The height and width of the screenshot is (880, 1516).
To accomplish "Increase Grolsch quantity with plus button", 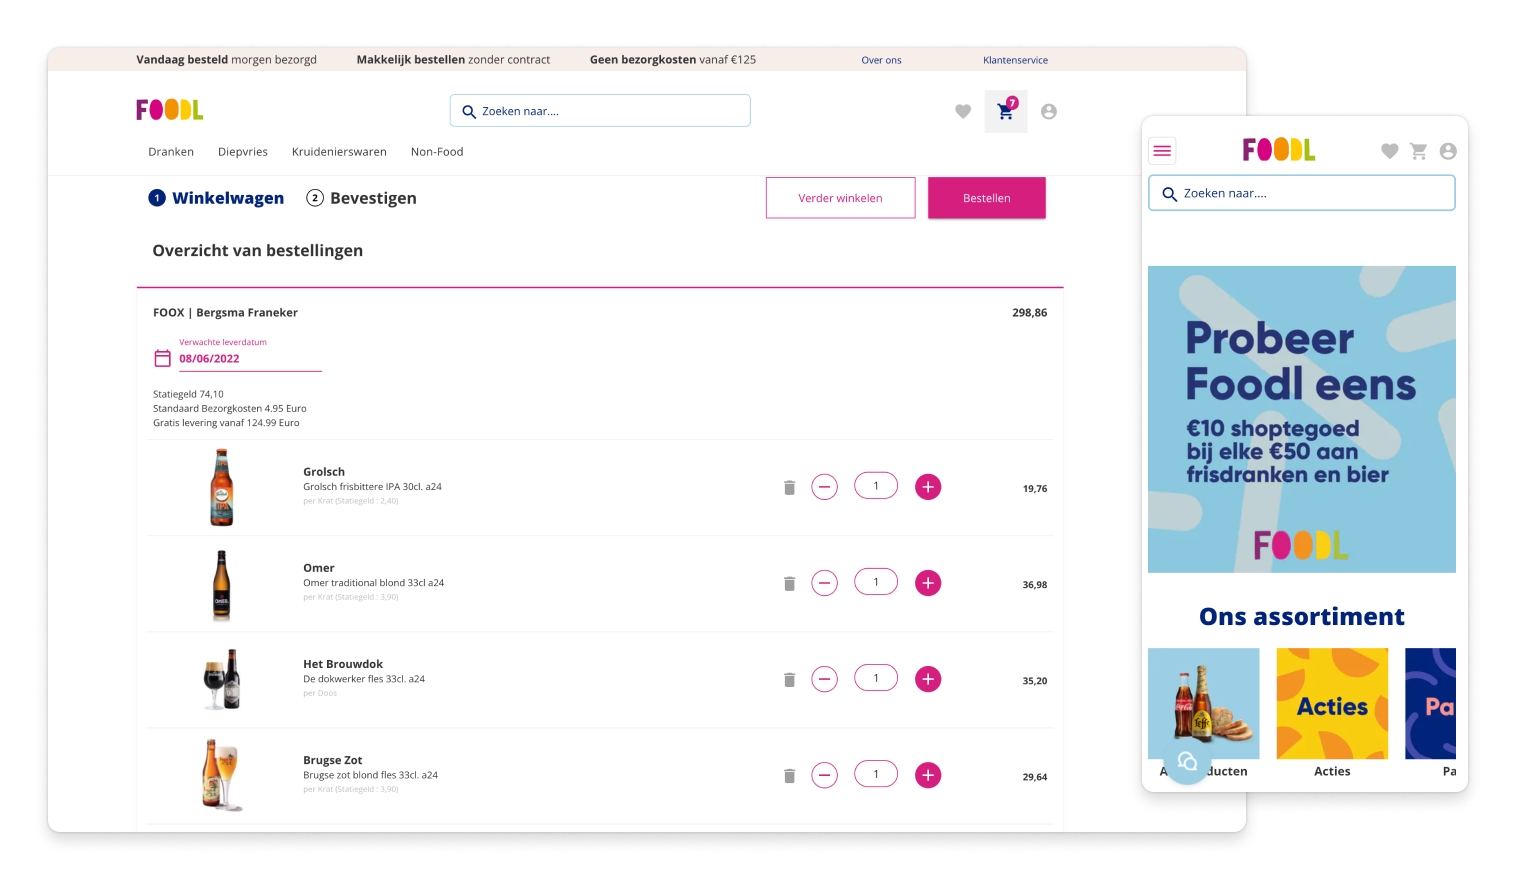I will [928, 487].
